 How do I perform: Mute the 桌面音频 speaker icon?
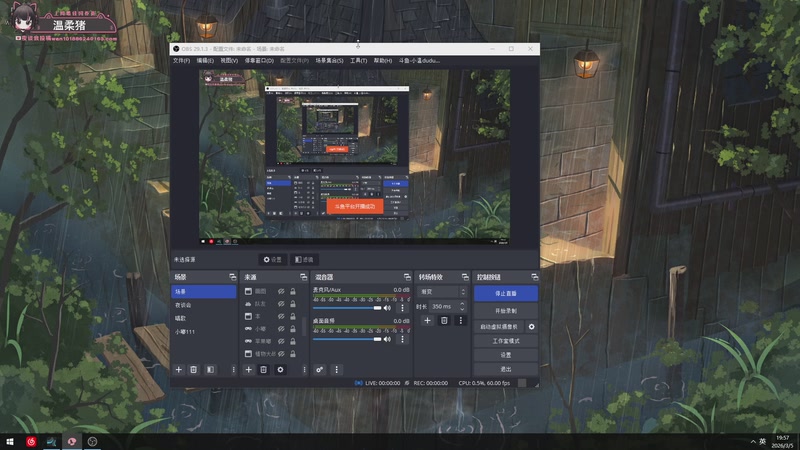click(x=387, y=339)
